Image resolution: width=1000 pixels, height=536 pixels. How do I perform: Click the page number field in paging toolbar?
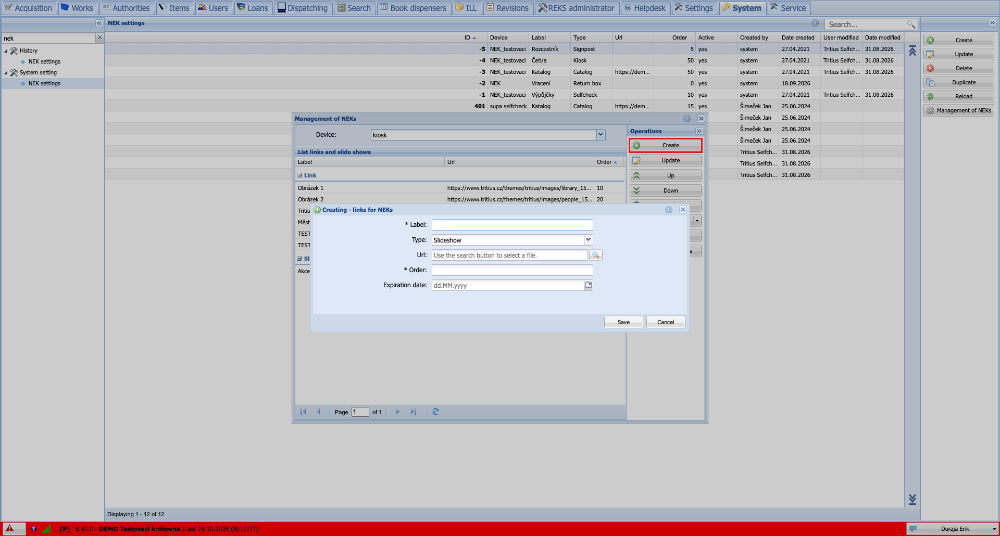coord(360,412)
